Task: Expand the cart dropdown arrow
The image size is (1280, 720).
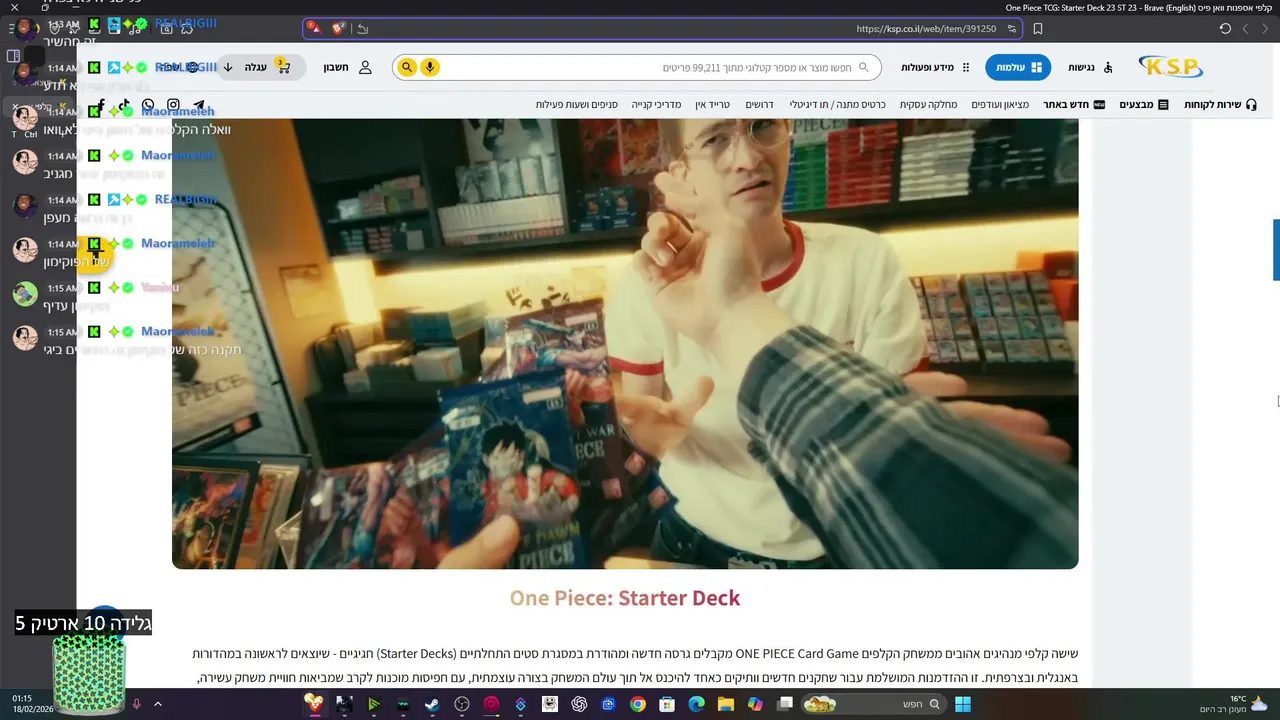Action: (228, 67)
